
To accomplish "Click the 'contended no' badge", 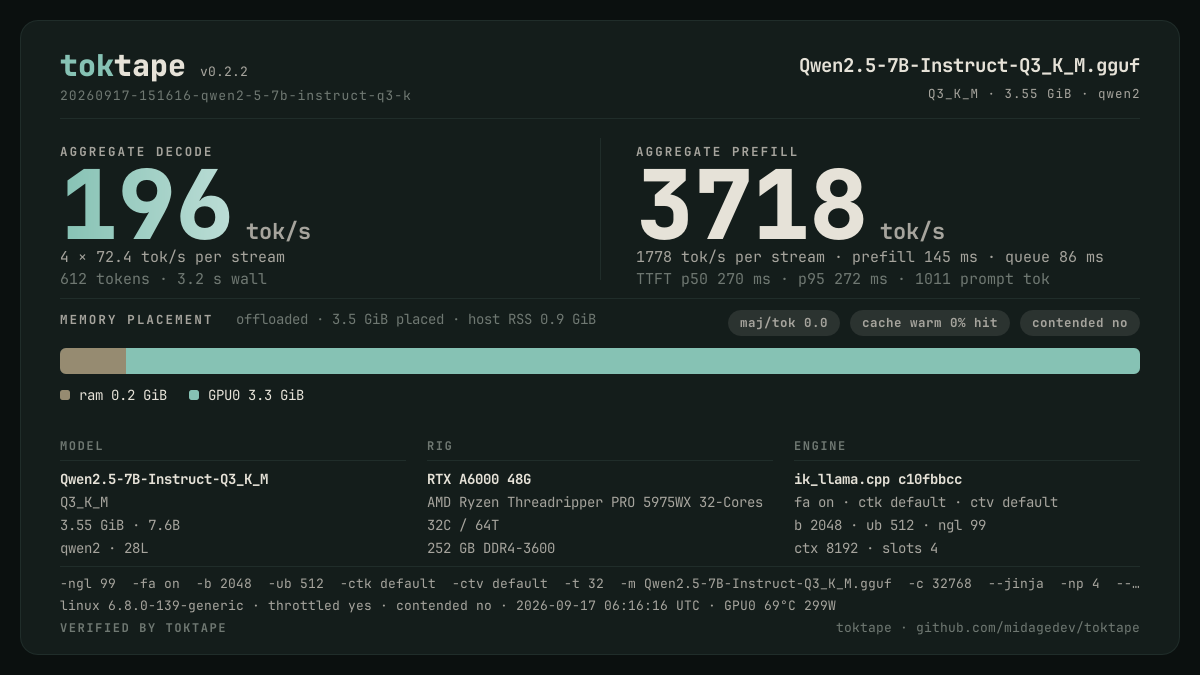I will 1080,323.
